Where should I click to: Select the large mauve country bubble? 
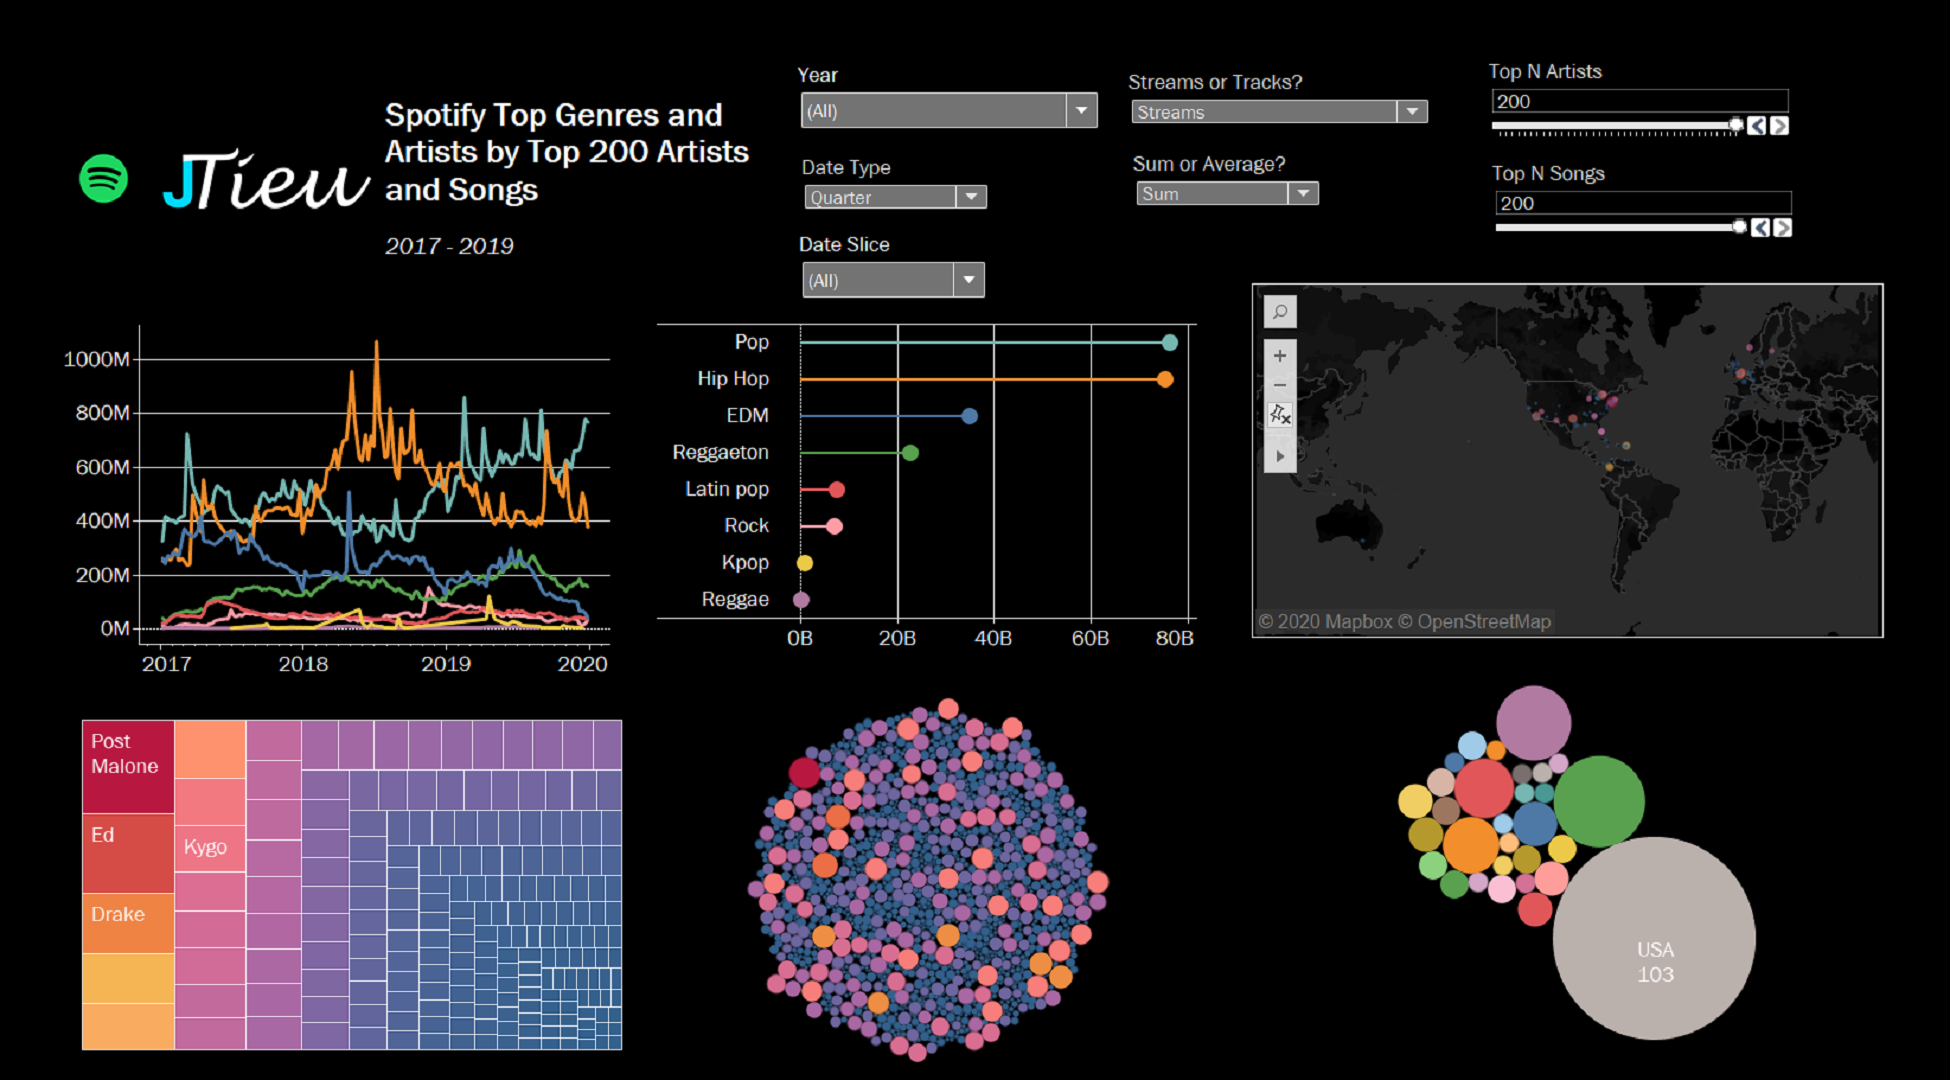[1533, 722]
